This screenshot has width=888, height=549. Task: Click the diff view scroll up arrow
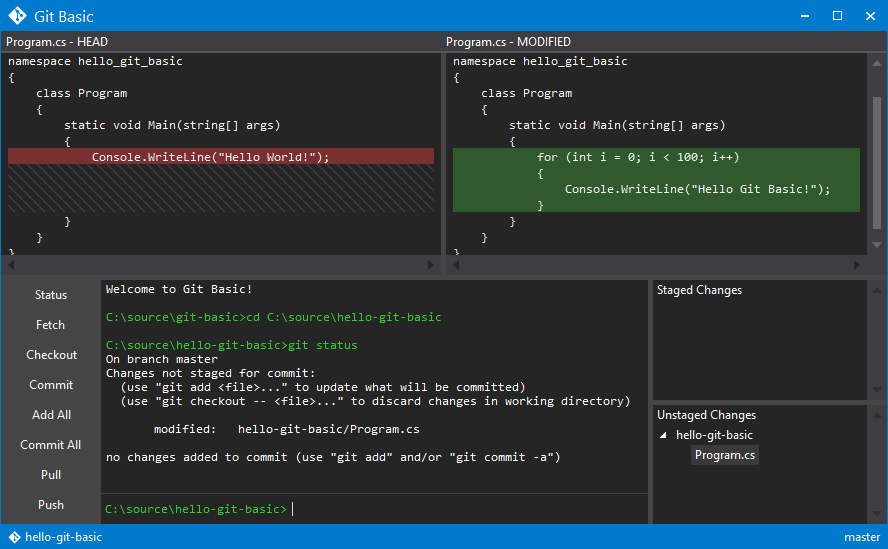pos(877,63)
